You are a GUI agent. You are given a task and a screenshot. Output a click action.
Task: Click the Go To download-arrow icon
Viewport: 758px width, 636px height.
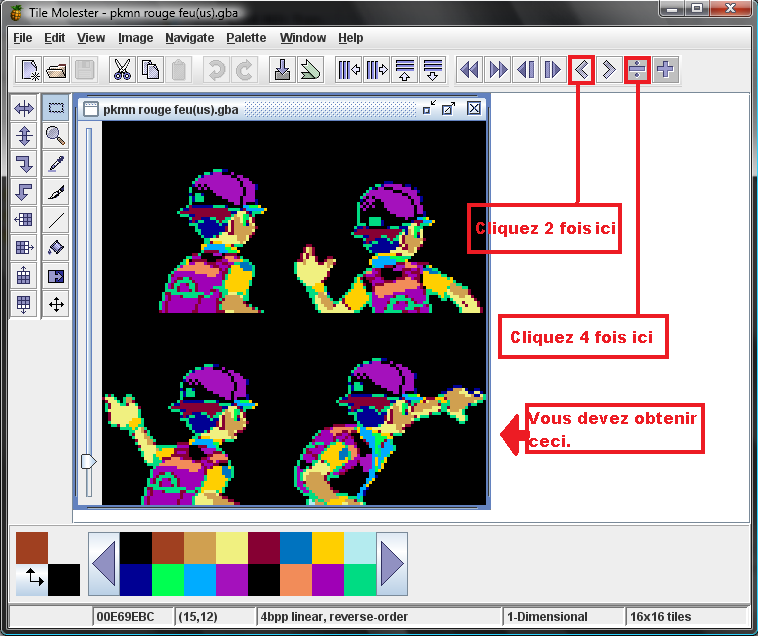pyautogui.click(x=282, y=70)
